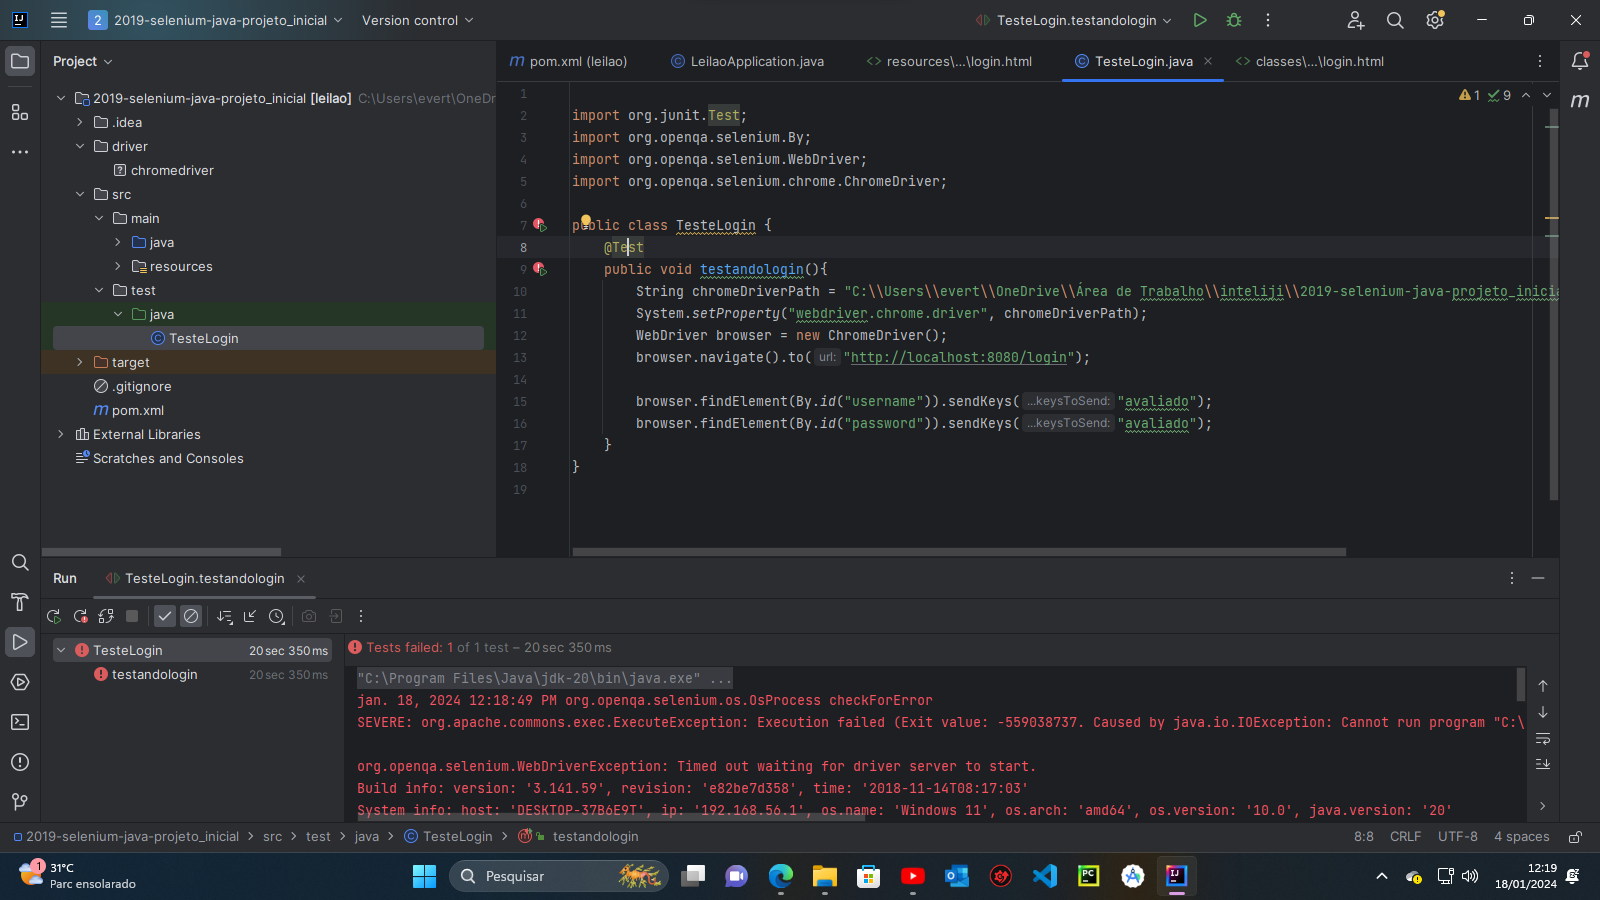The height and width of the screenshot is (900, 1600).
Task: Click UTF-8 encoding in status bar
Action: click(x=1457, y=837)
